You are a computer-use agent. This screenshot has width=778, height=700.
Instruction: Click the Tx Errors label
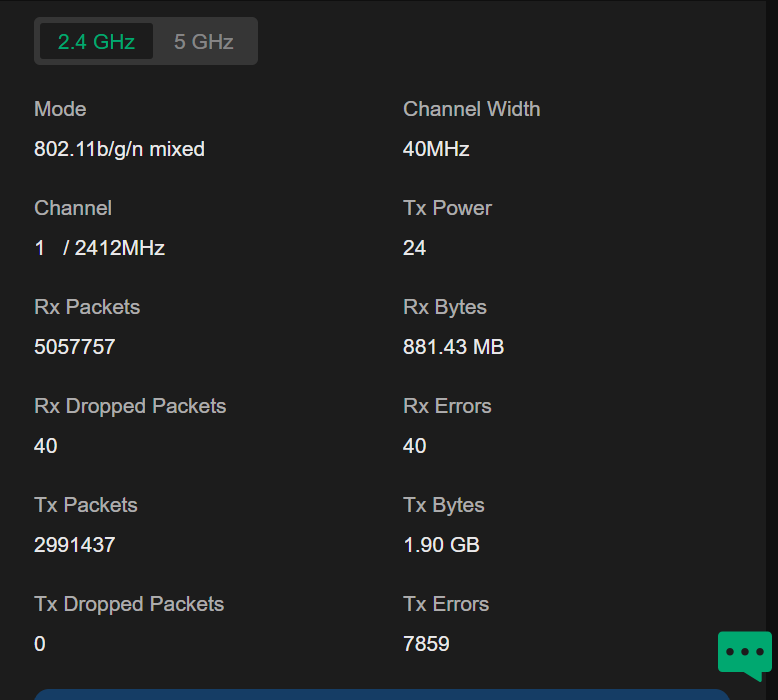(x=446, y=604)
